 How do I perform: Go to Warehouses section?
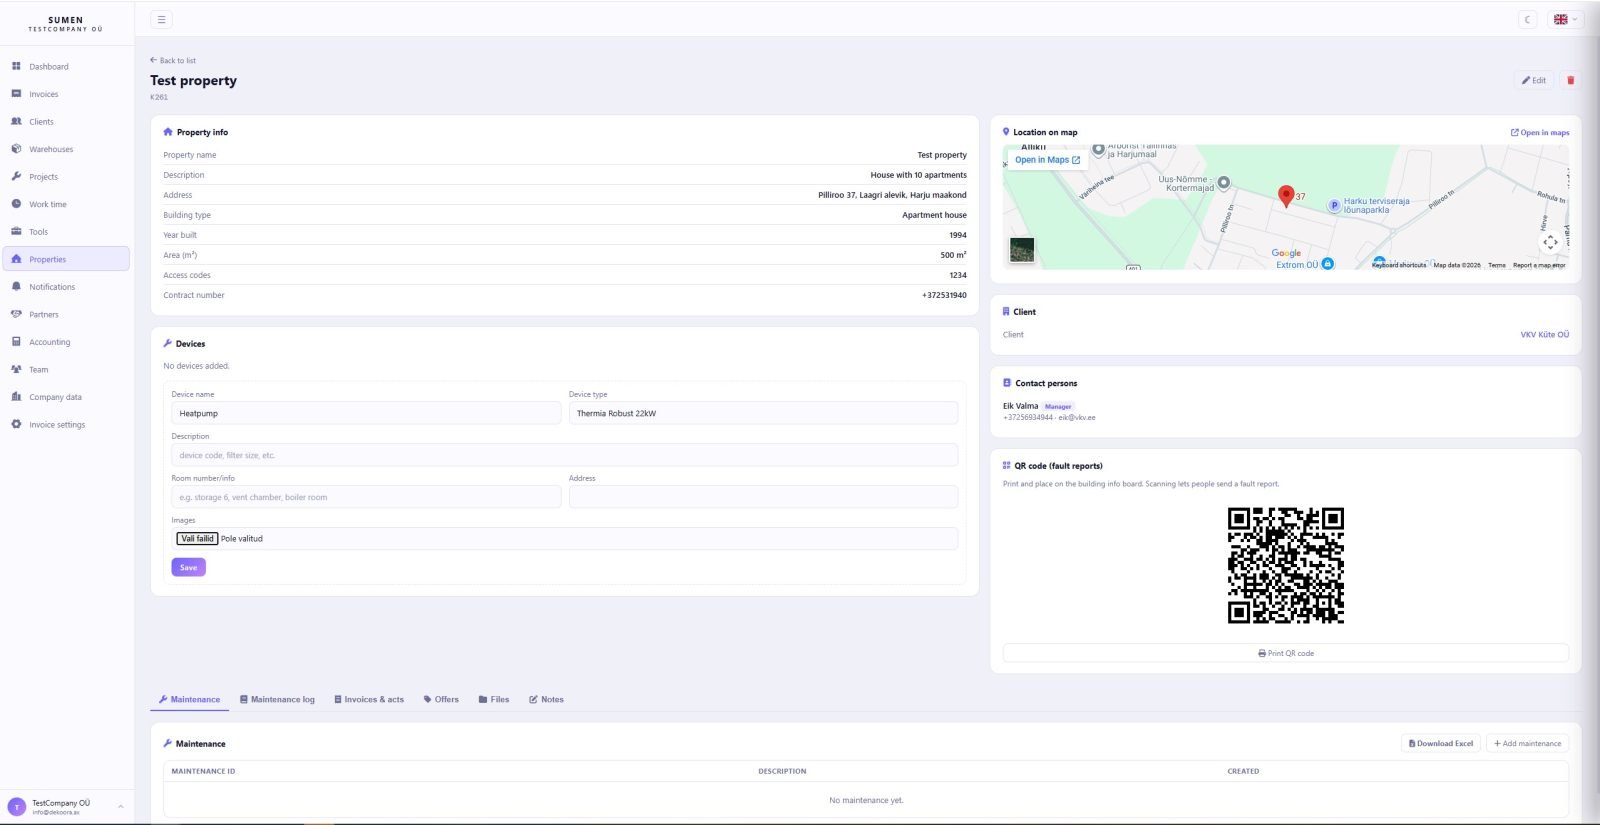pos(67,149)
